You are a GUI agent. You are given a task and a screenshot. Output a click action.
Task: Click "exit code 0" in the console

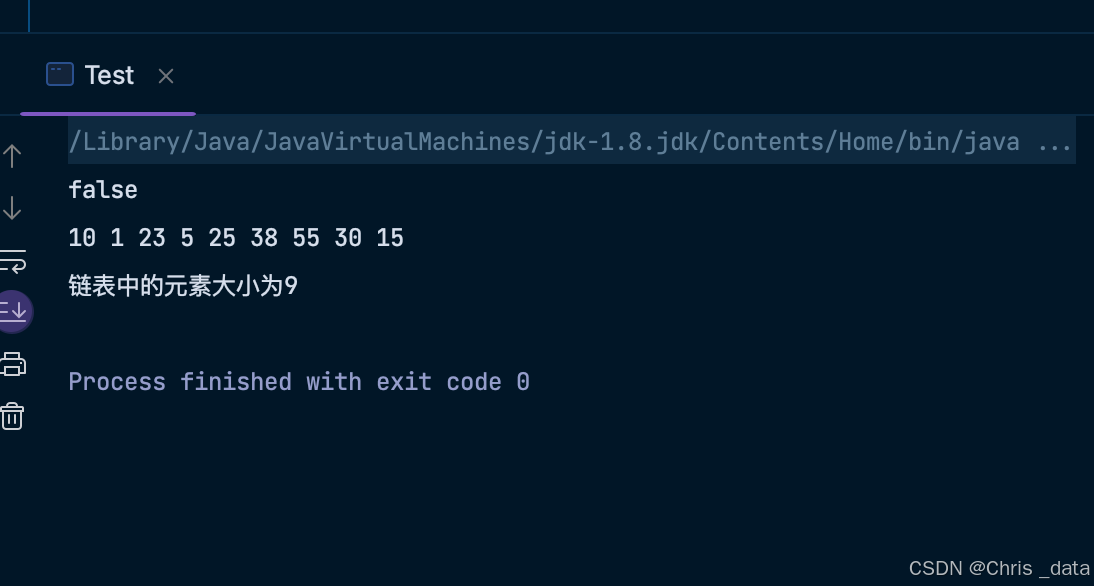pyautogui.click(x=452, y=382)
